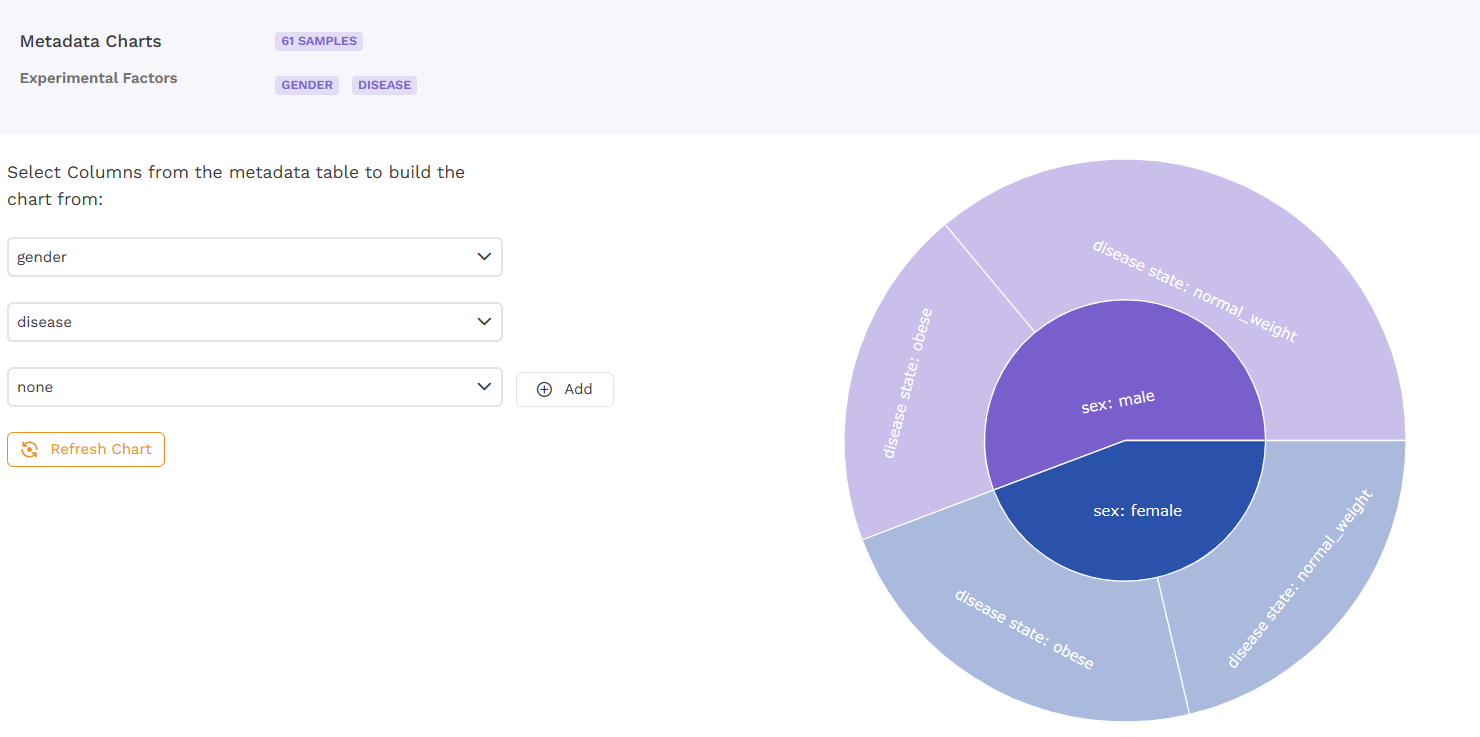
Task: Open the gender column dropdown
Action: pos(255,257)
